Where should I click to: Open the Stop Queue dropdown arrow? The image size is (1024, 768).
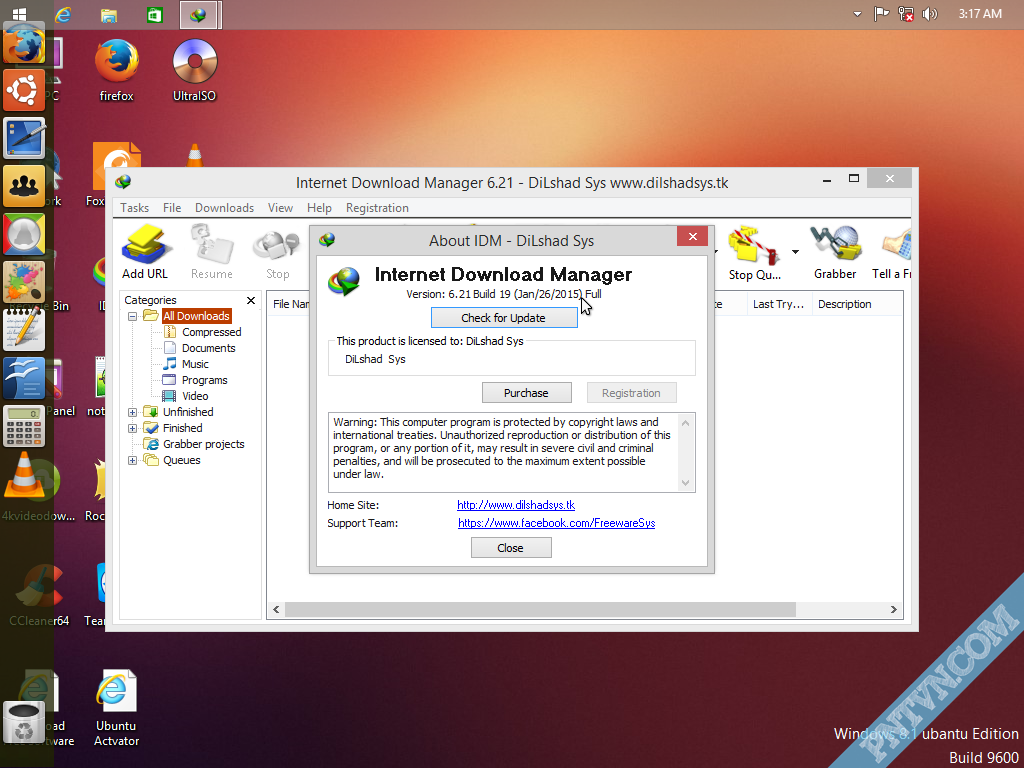(795, 252)
